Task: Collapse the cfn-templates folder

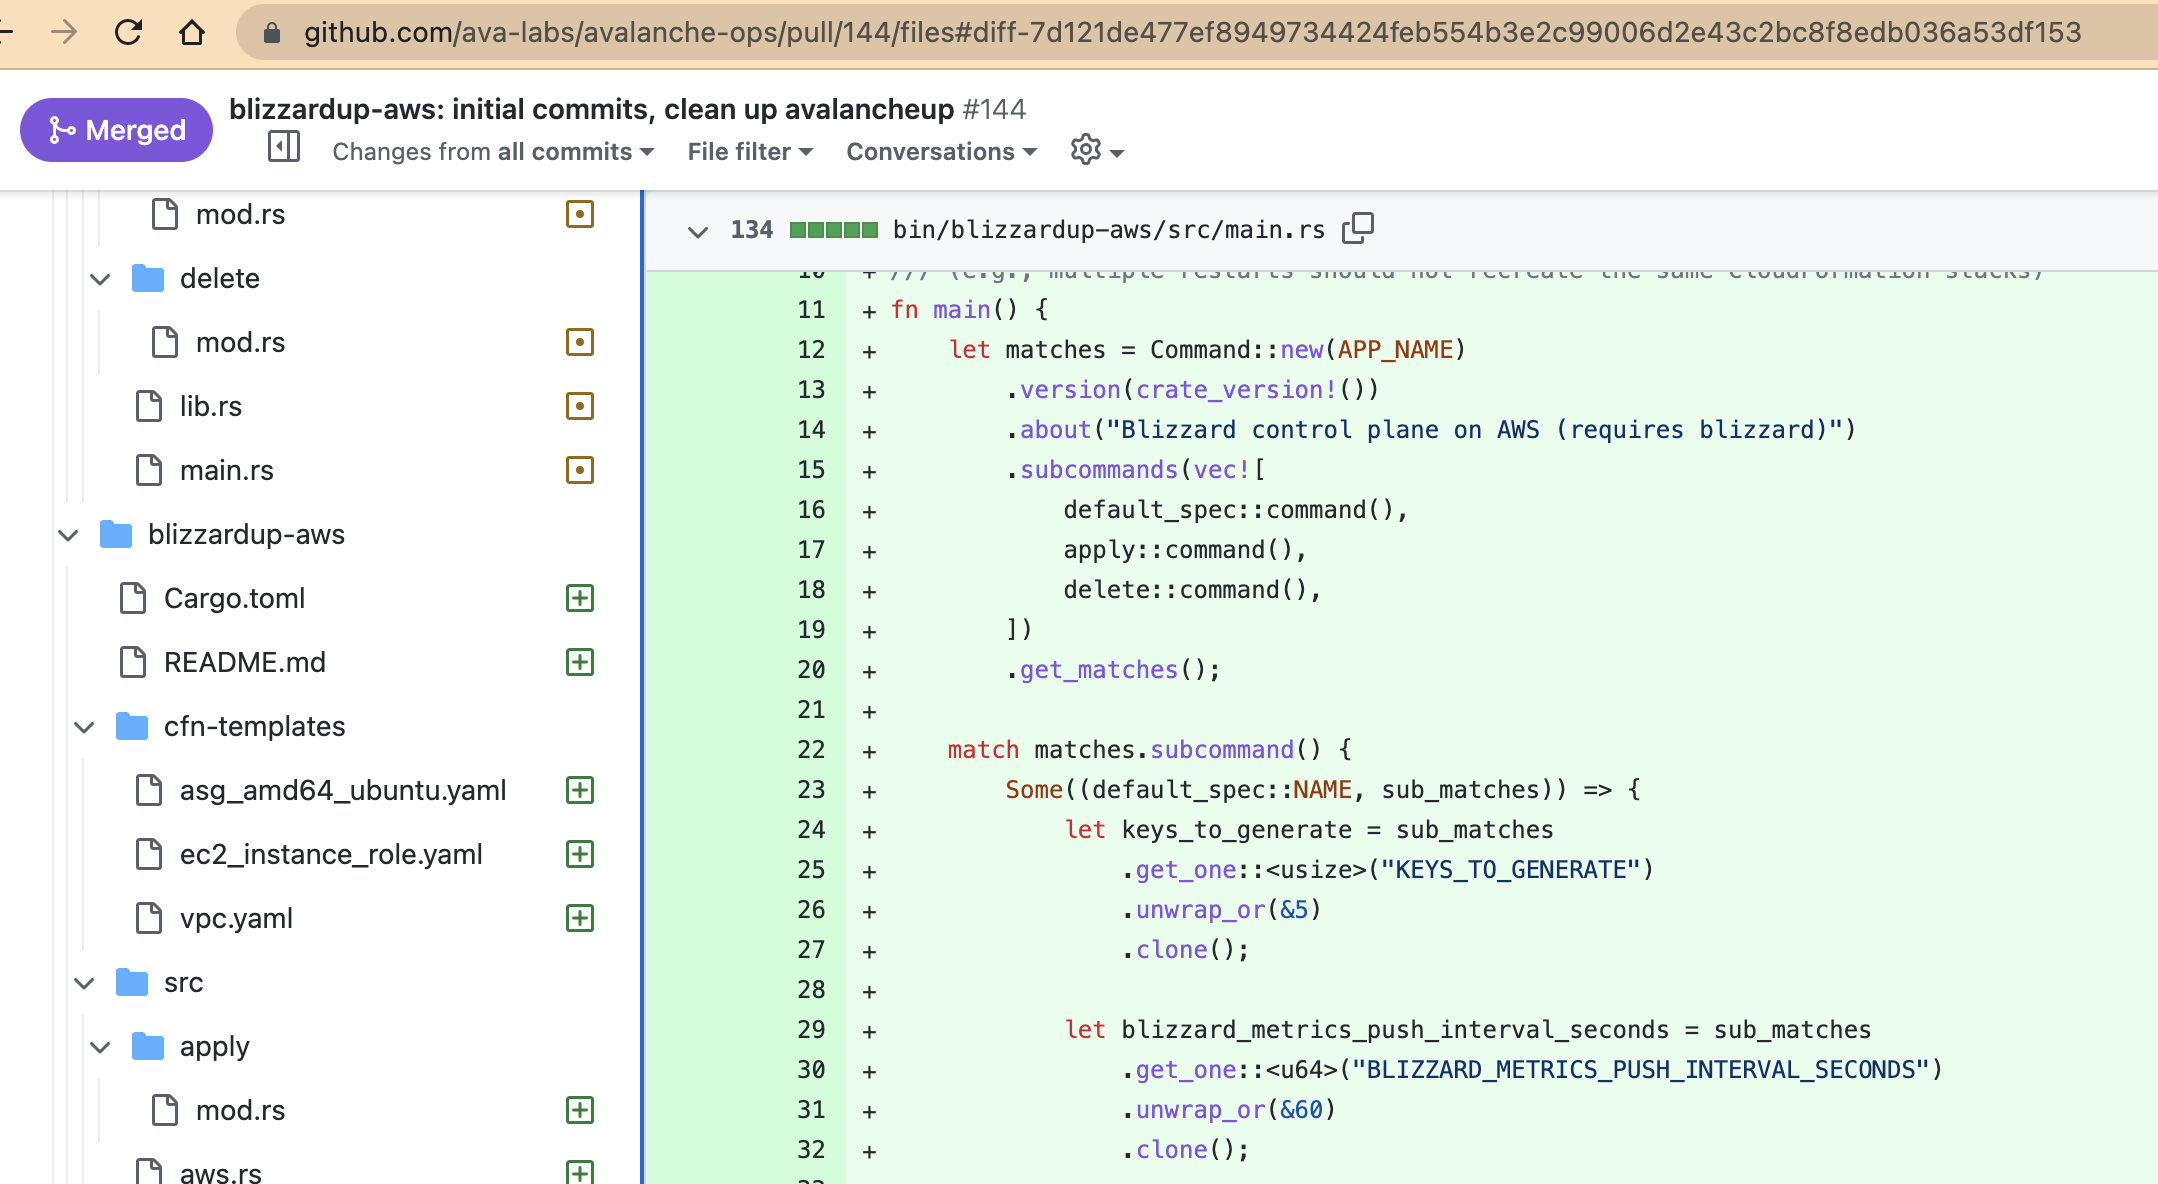Action: [85, 727]
